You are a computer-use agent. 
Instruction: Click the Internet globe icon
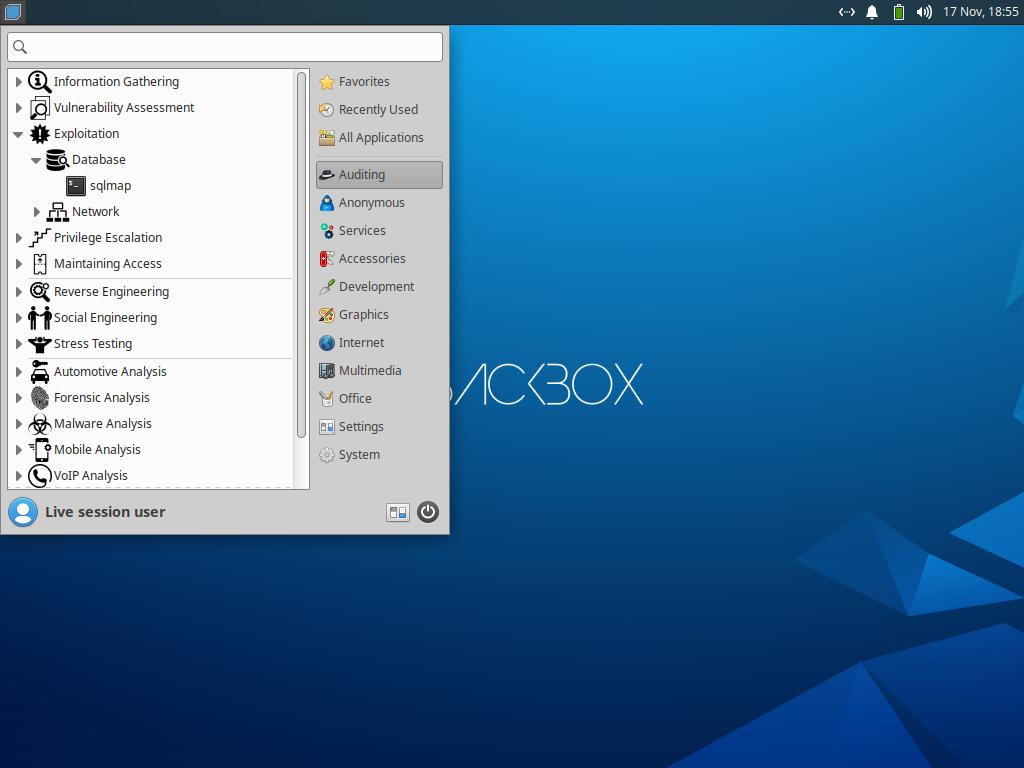coord(327,343)
